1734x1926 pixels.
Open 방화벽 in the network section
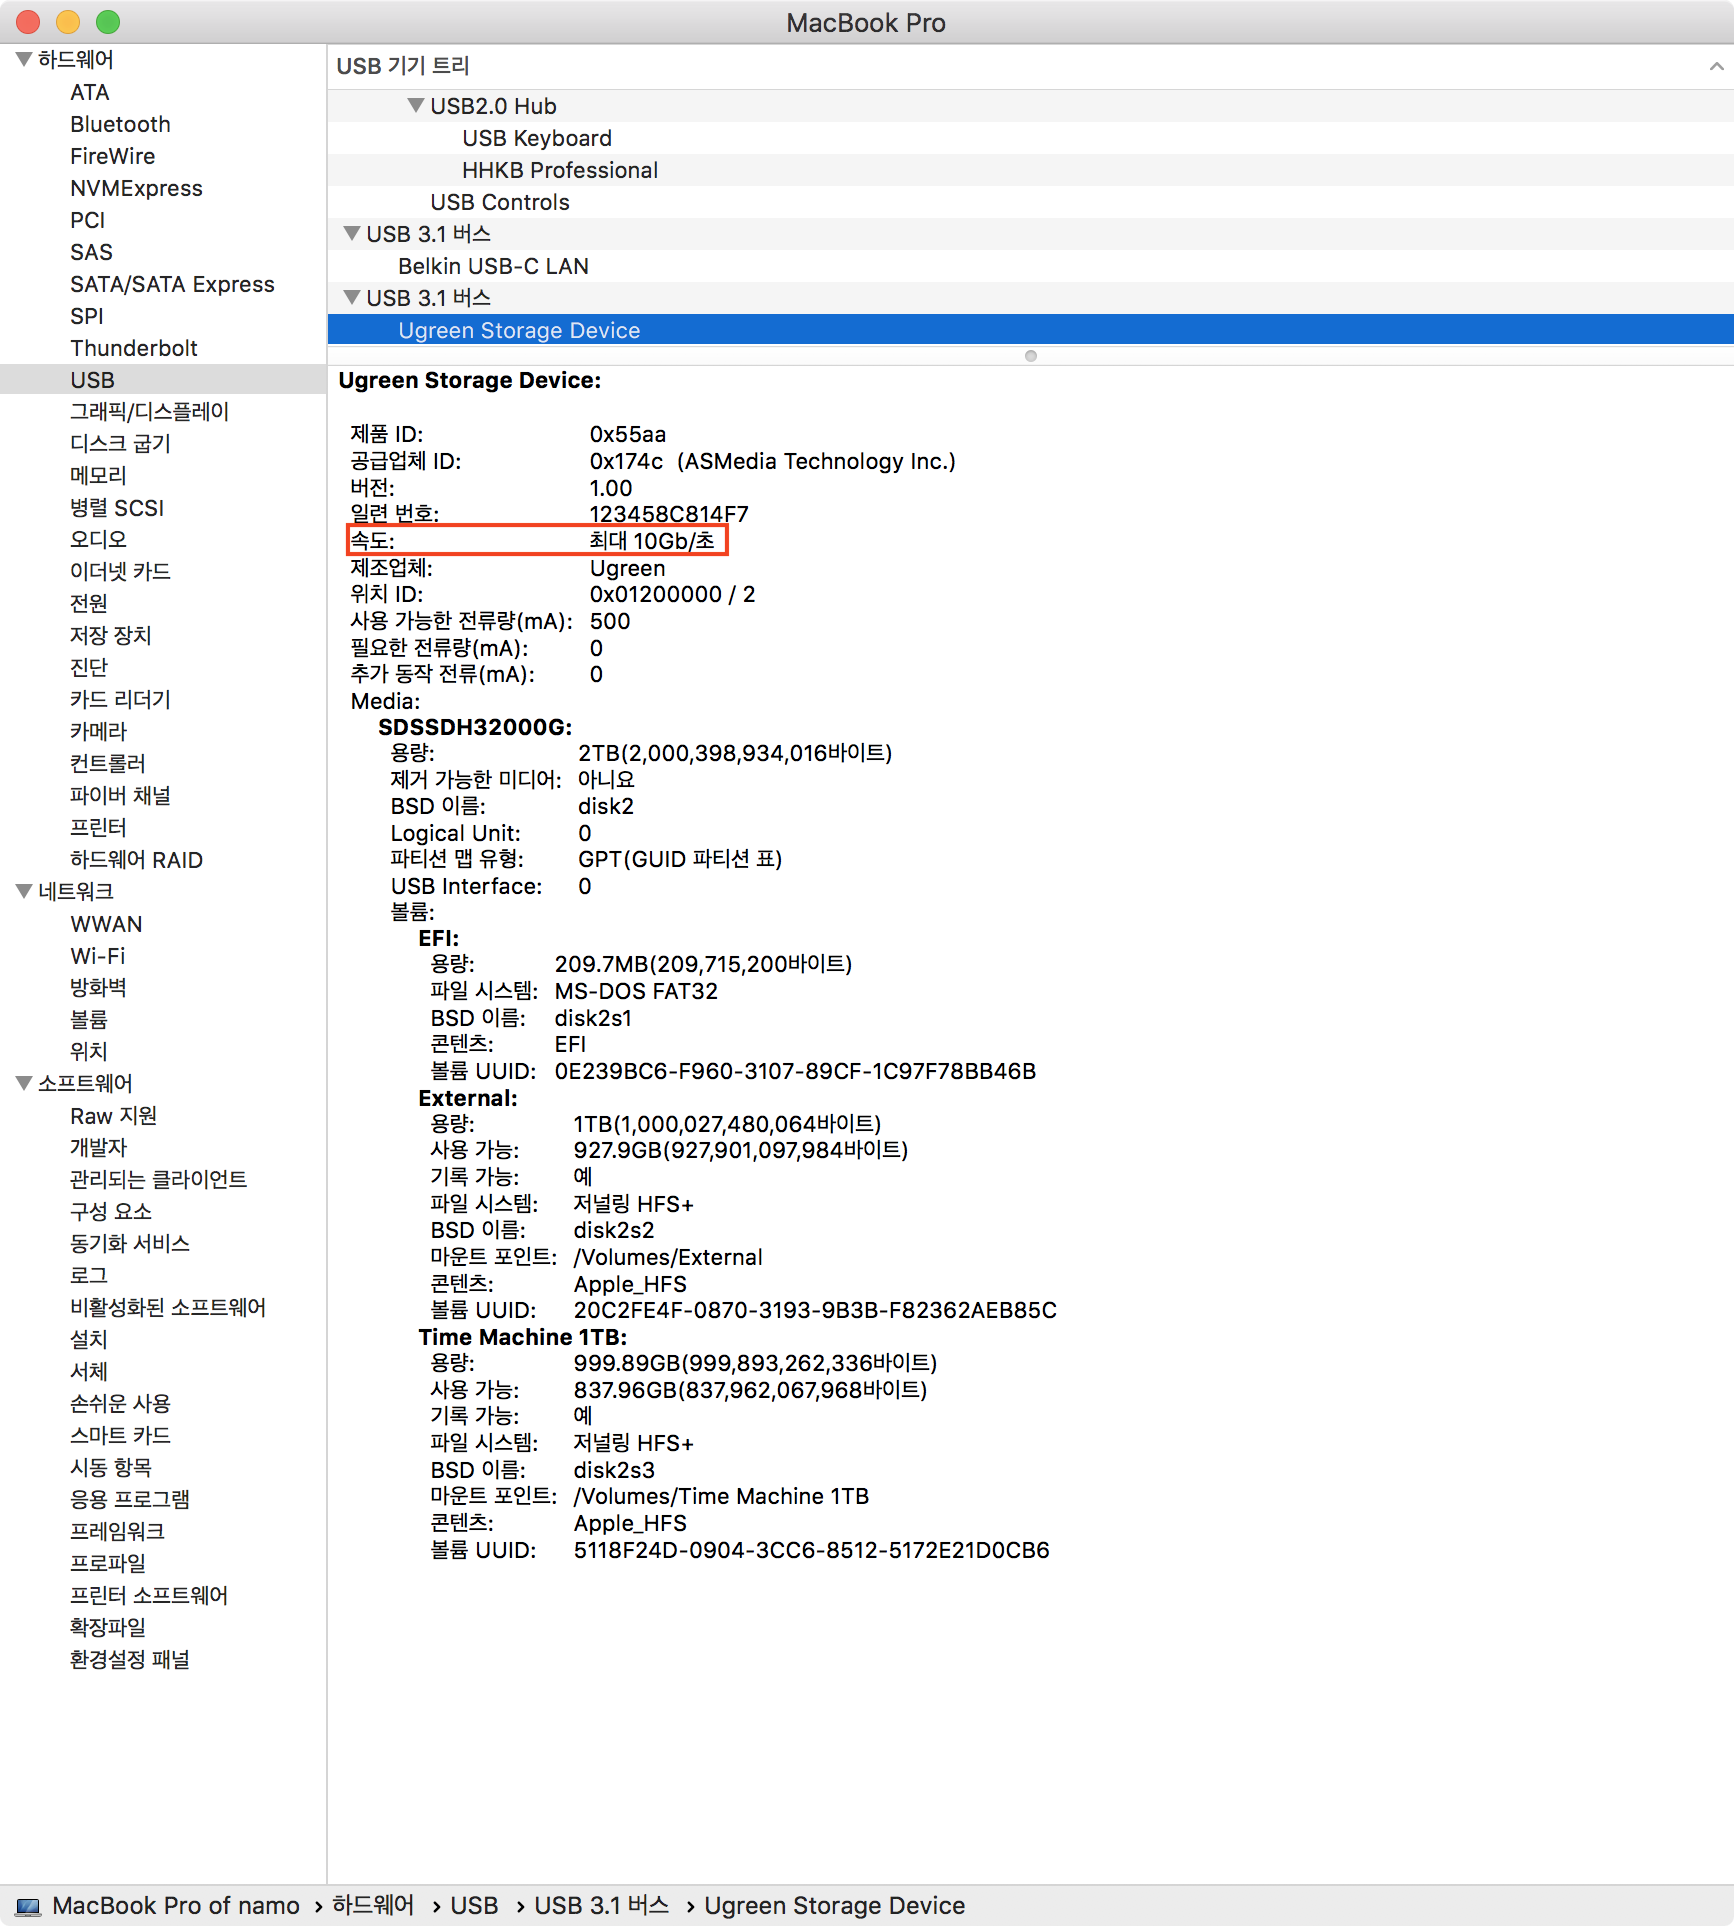point(98,988)
